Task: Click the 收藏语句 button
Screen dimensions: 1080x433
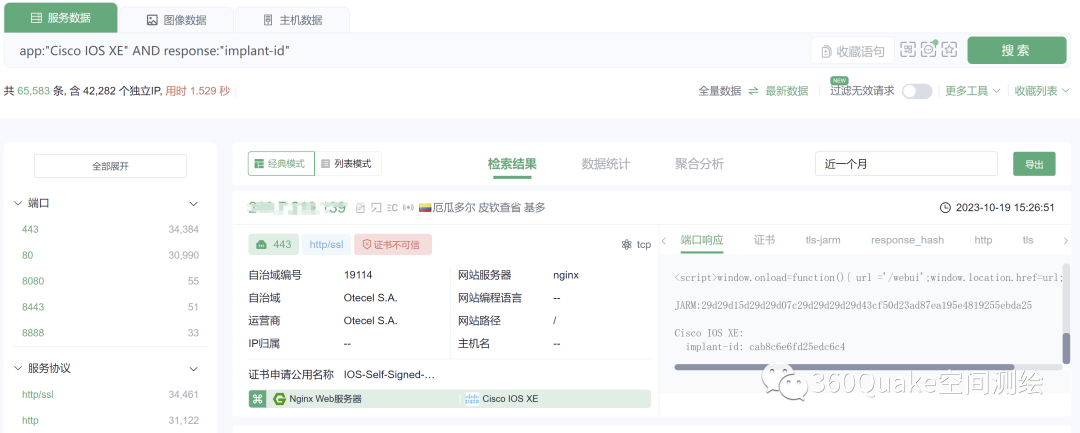Action: point(853,50)
